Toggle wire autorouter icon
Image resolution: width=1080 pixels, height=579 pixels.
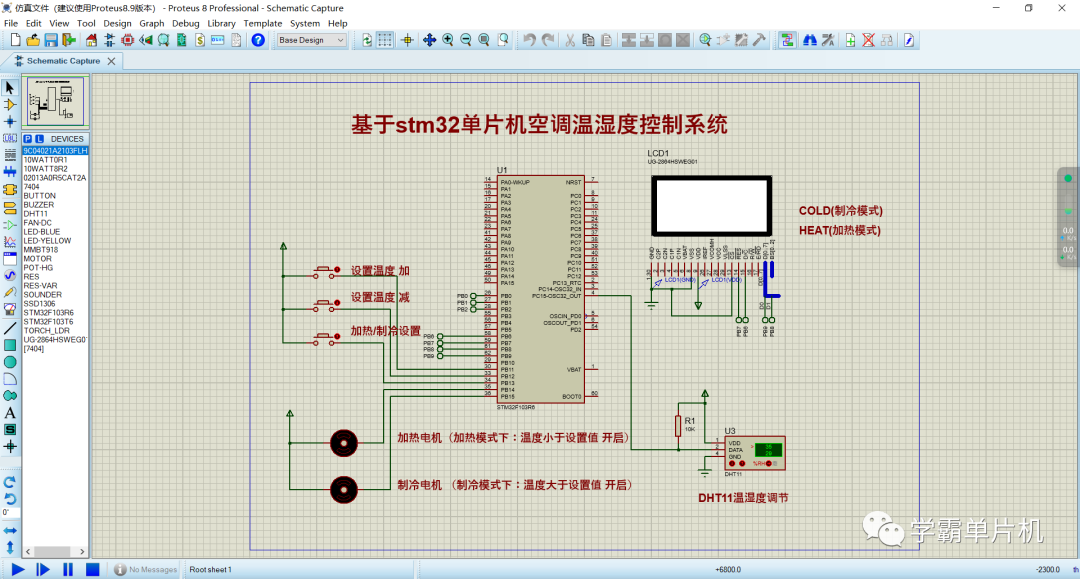tap(787, 41)
